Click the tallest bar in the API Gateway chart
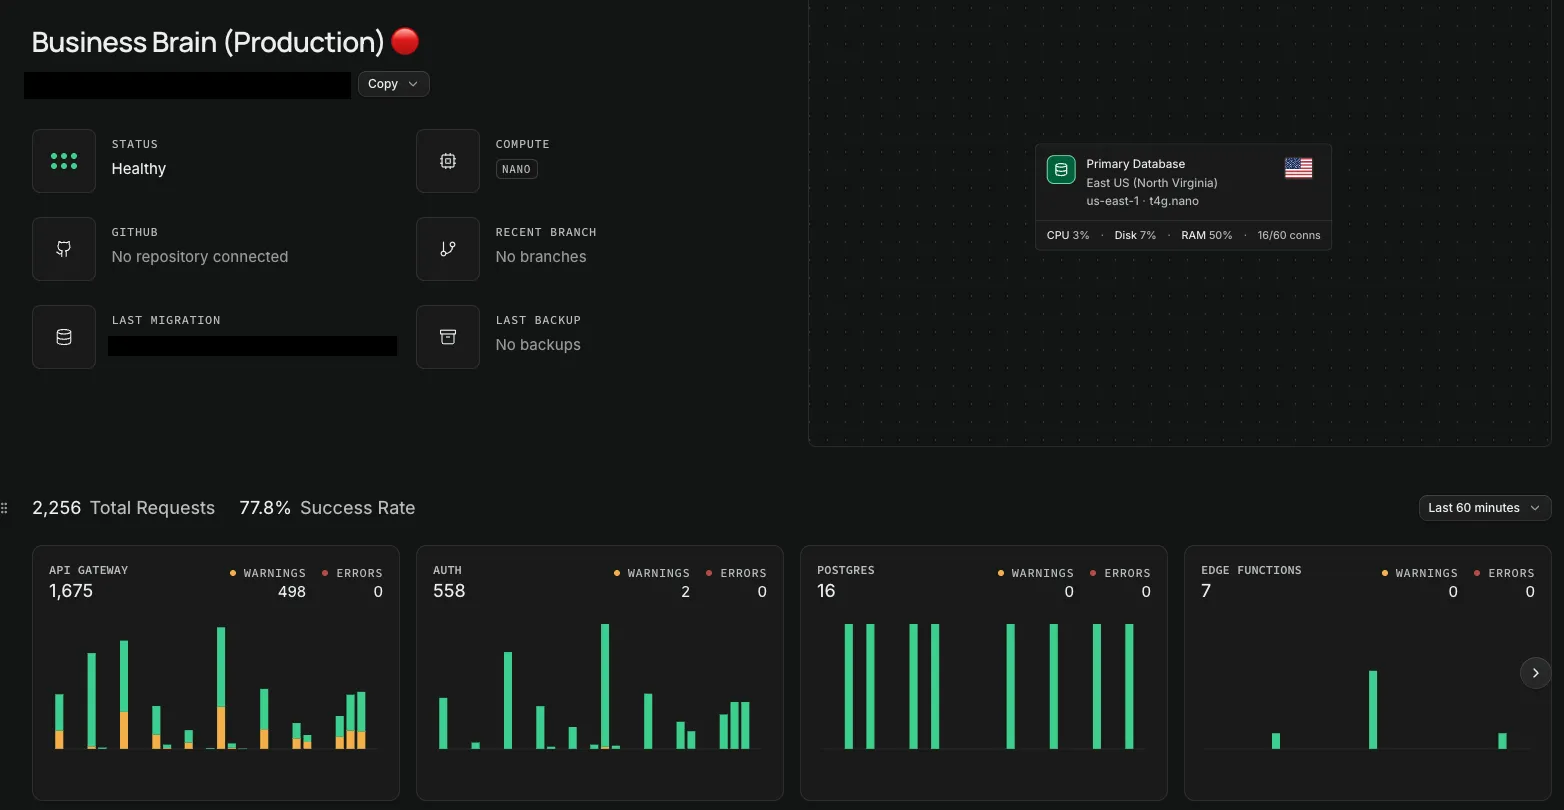The height and width of the screenshot is (810, 1564). tap(221, 688)
